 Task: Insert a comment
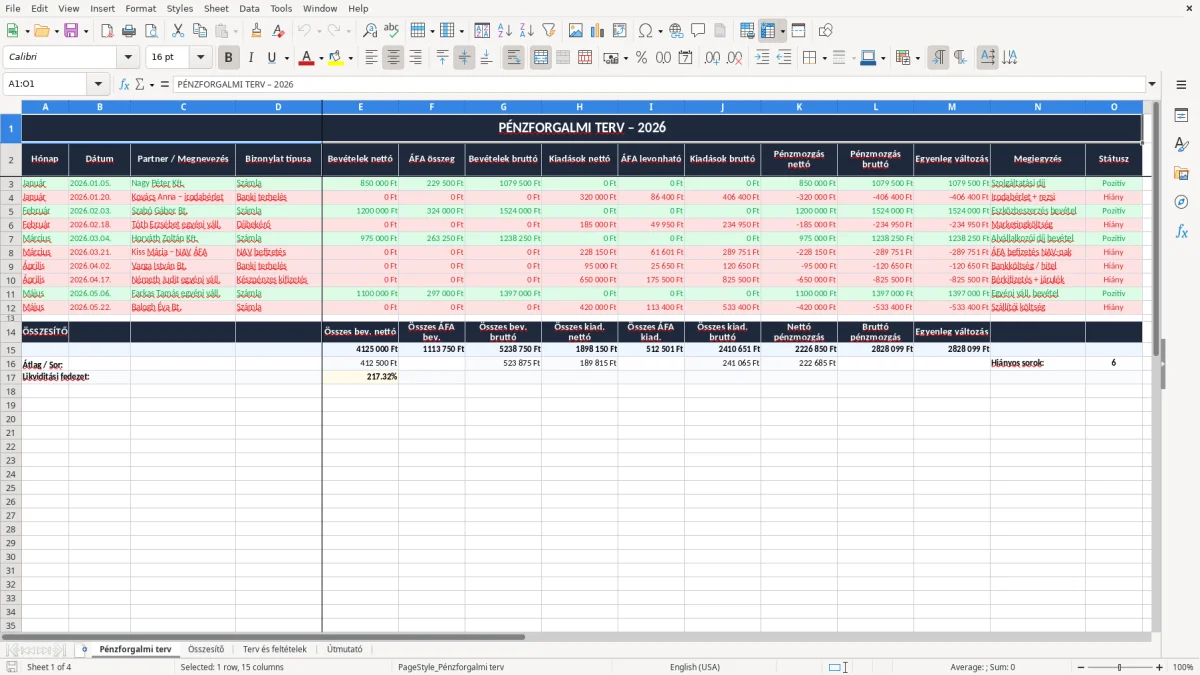pos(698,31)
